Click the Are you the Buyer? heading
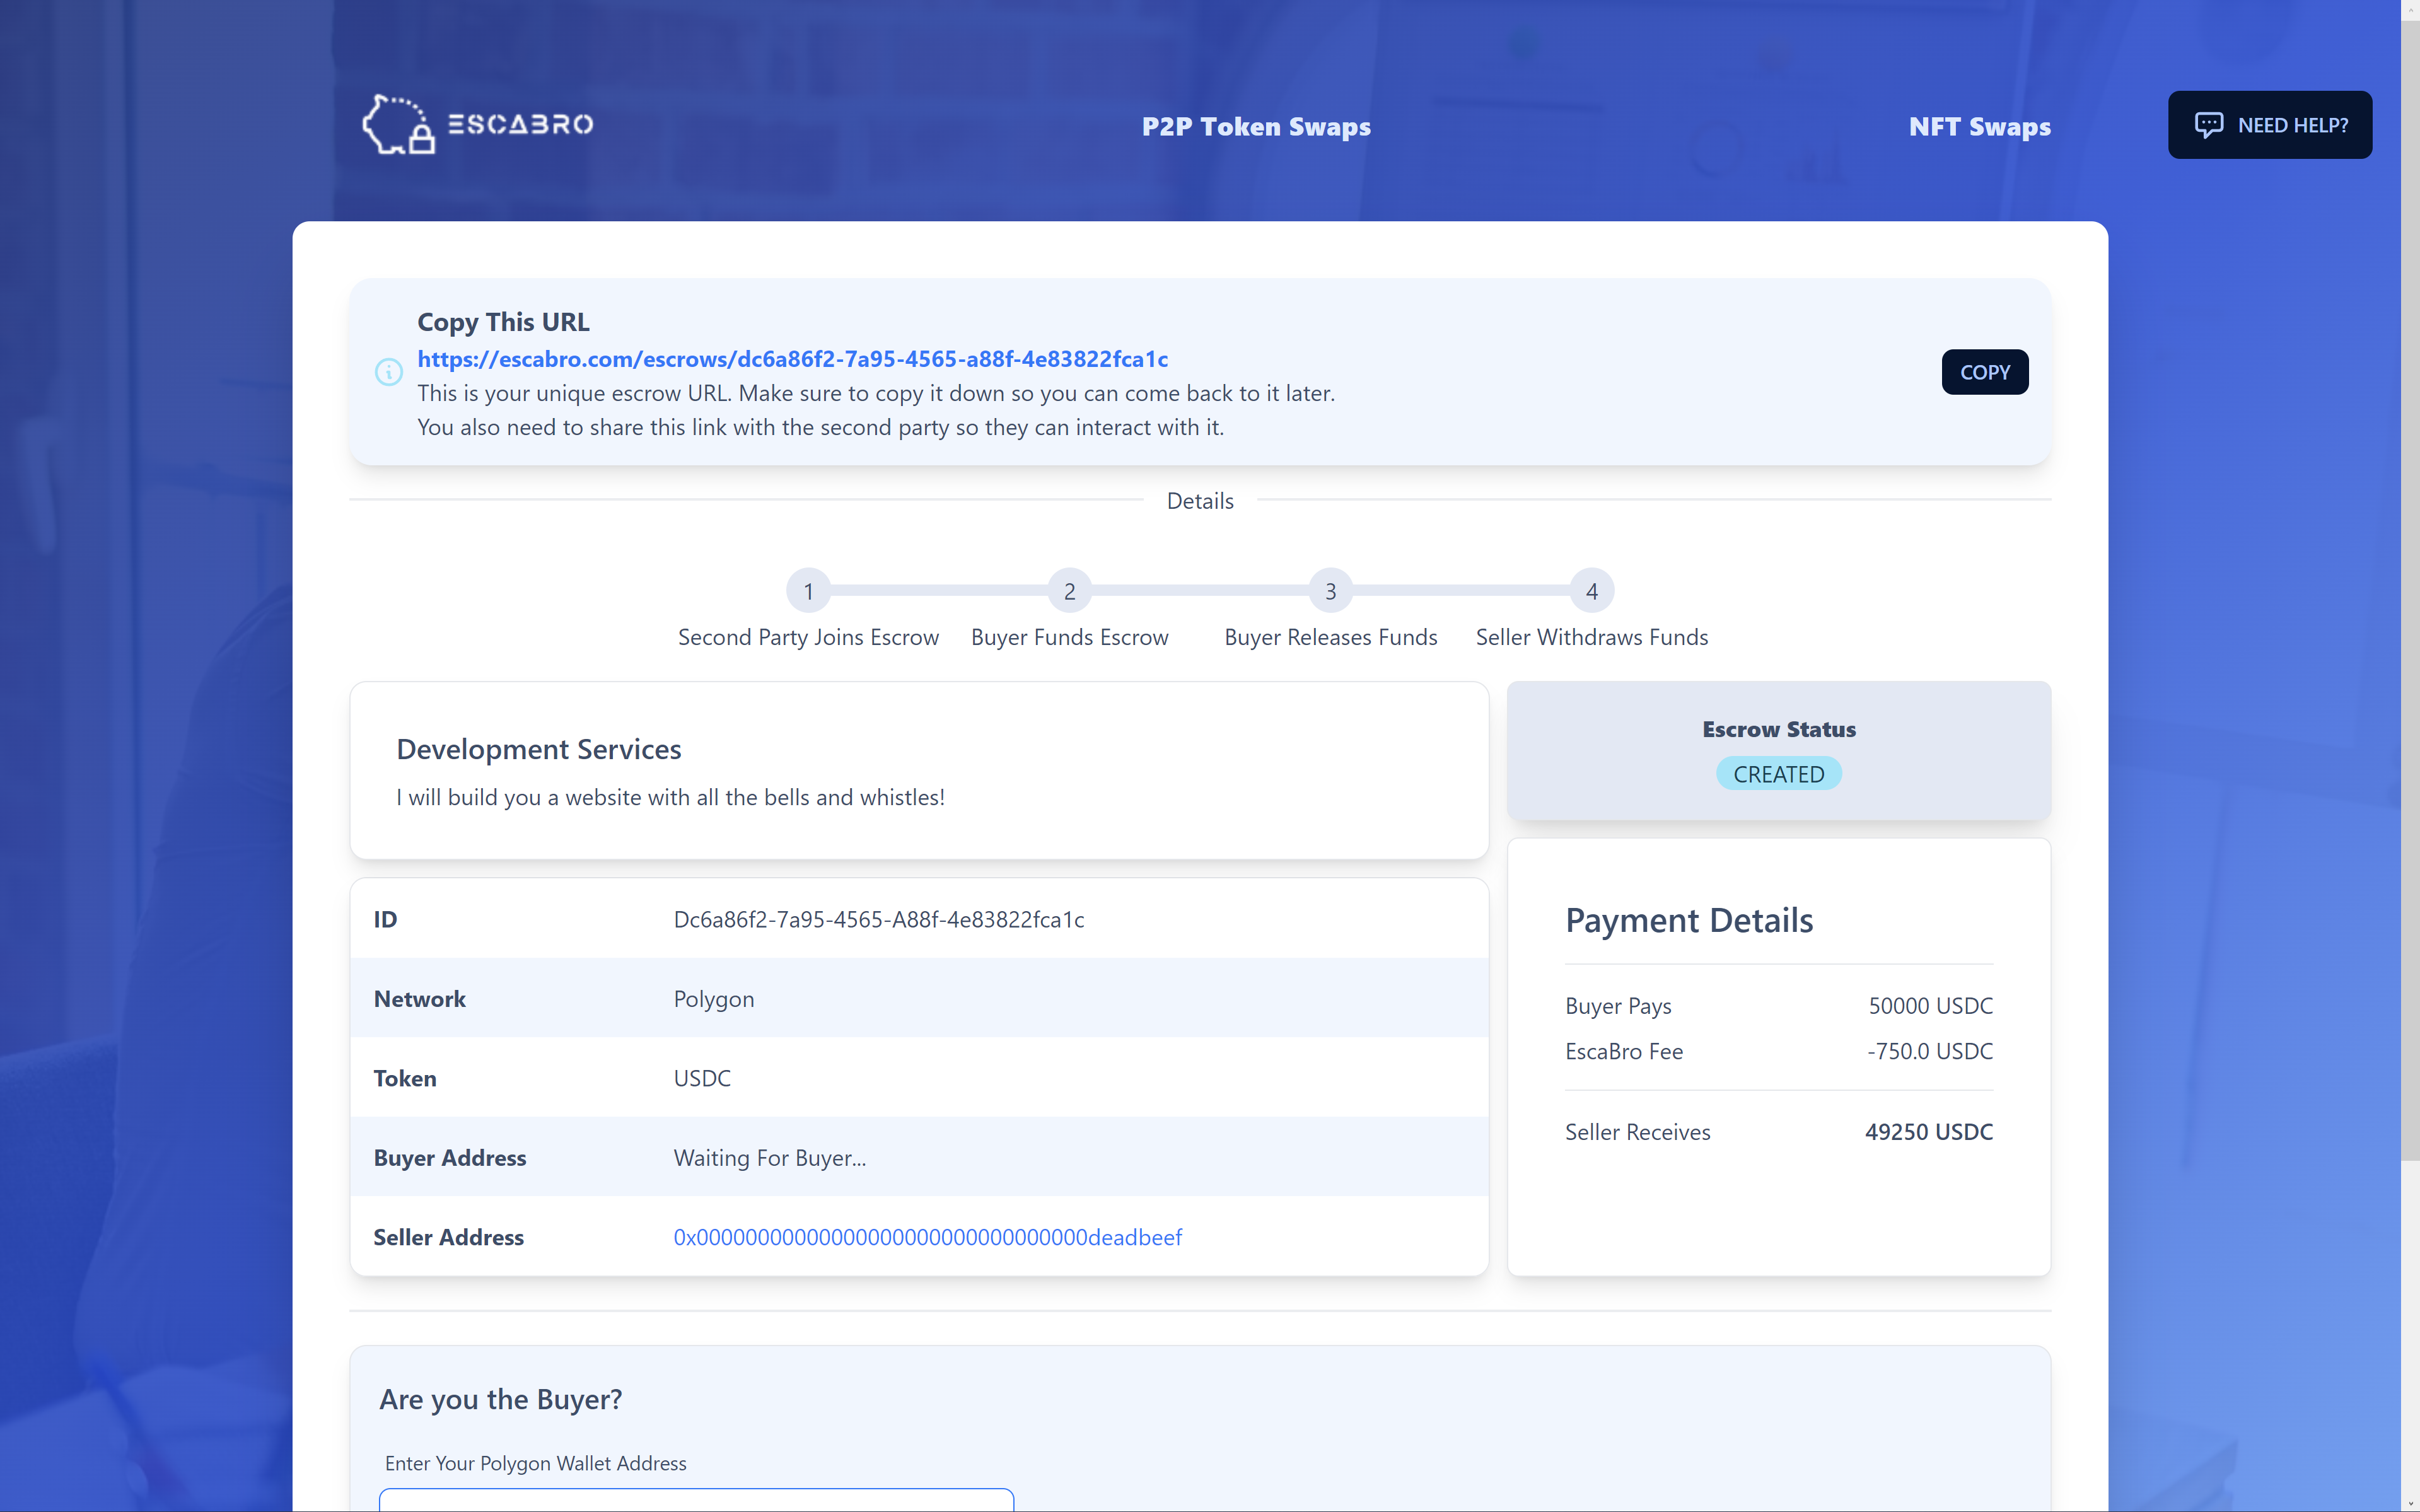The height and width of the screenshot is (1512, 2420). (x=500, y=1399)
